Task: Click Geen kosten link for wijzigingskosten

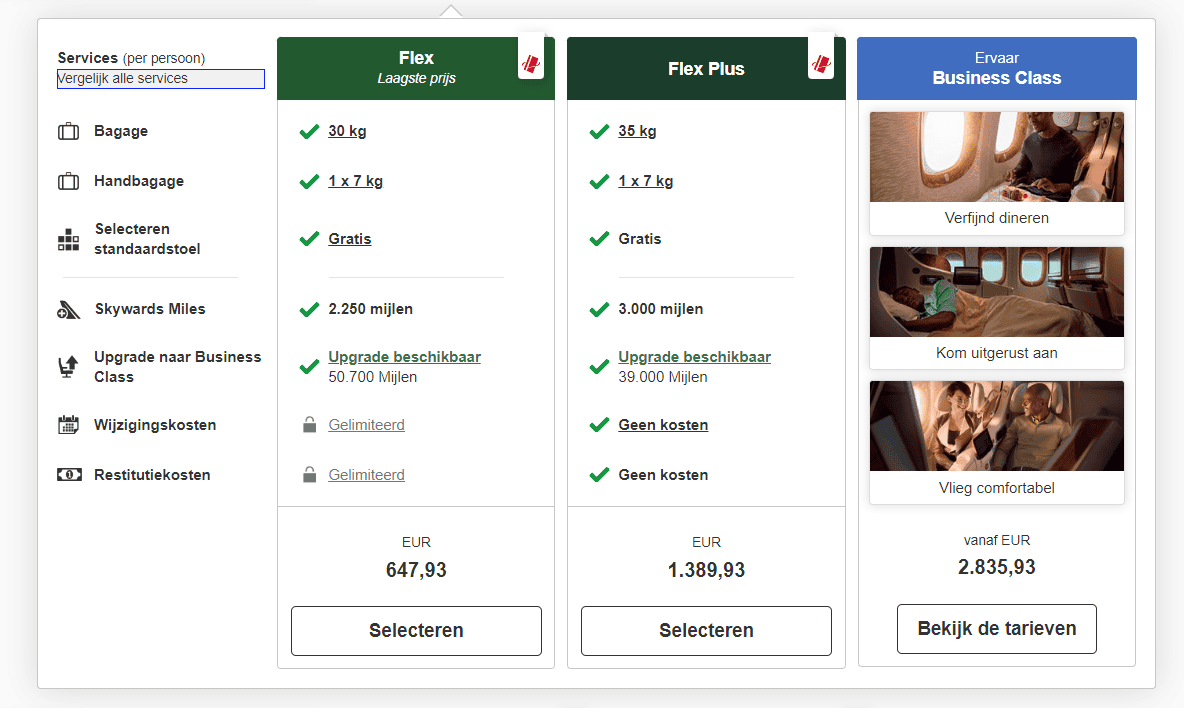Action: click(663, 425)
